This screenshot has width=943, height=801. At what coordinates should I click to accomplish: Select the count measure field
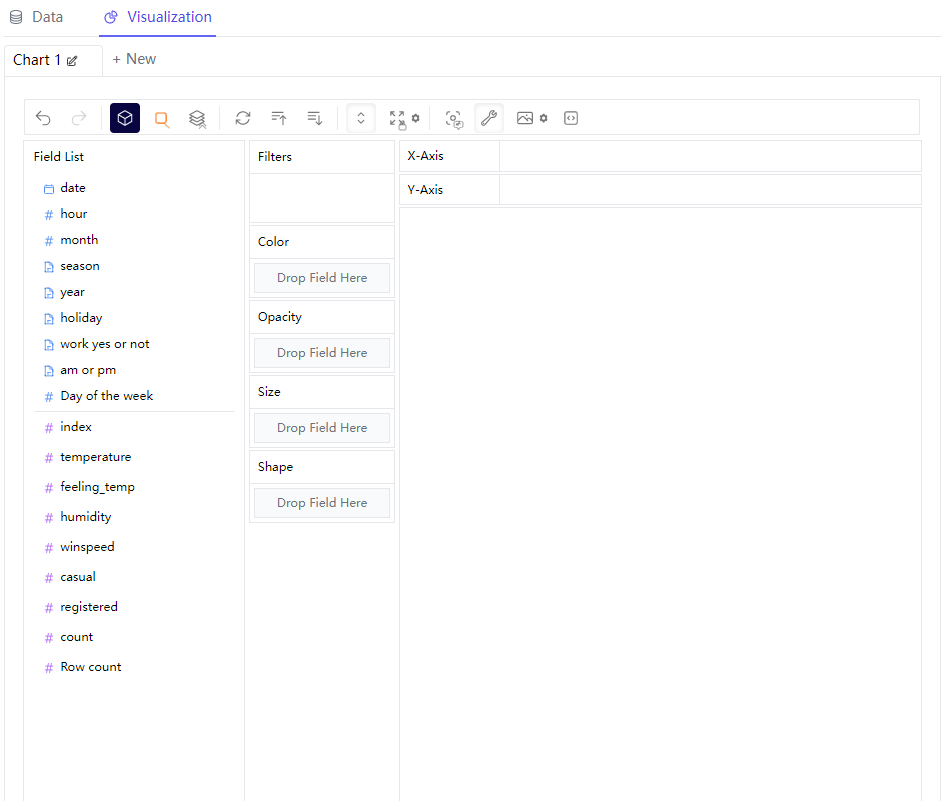tap(77, 637)
